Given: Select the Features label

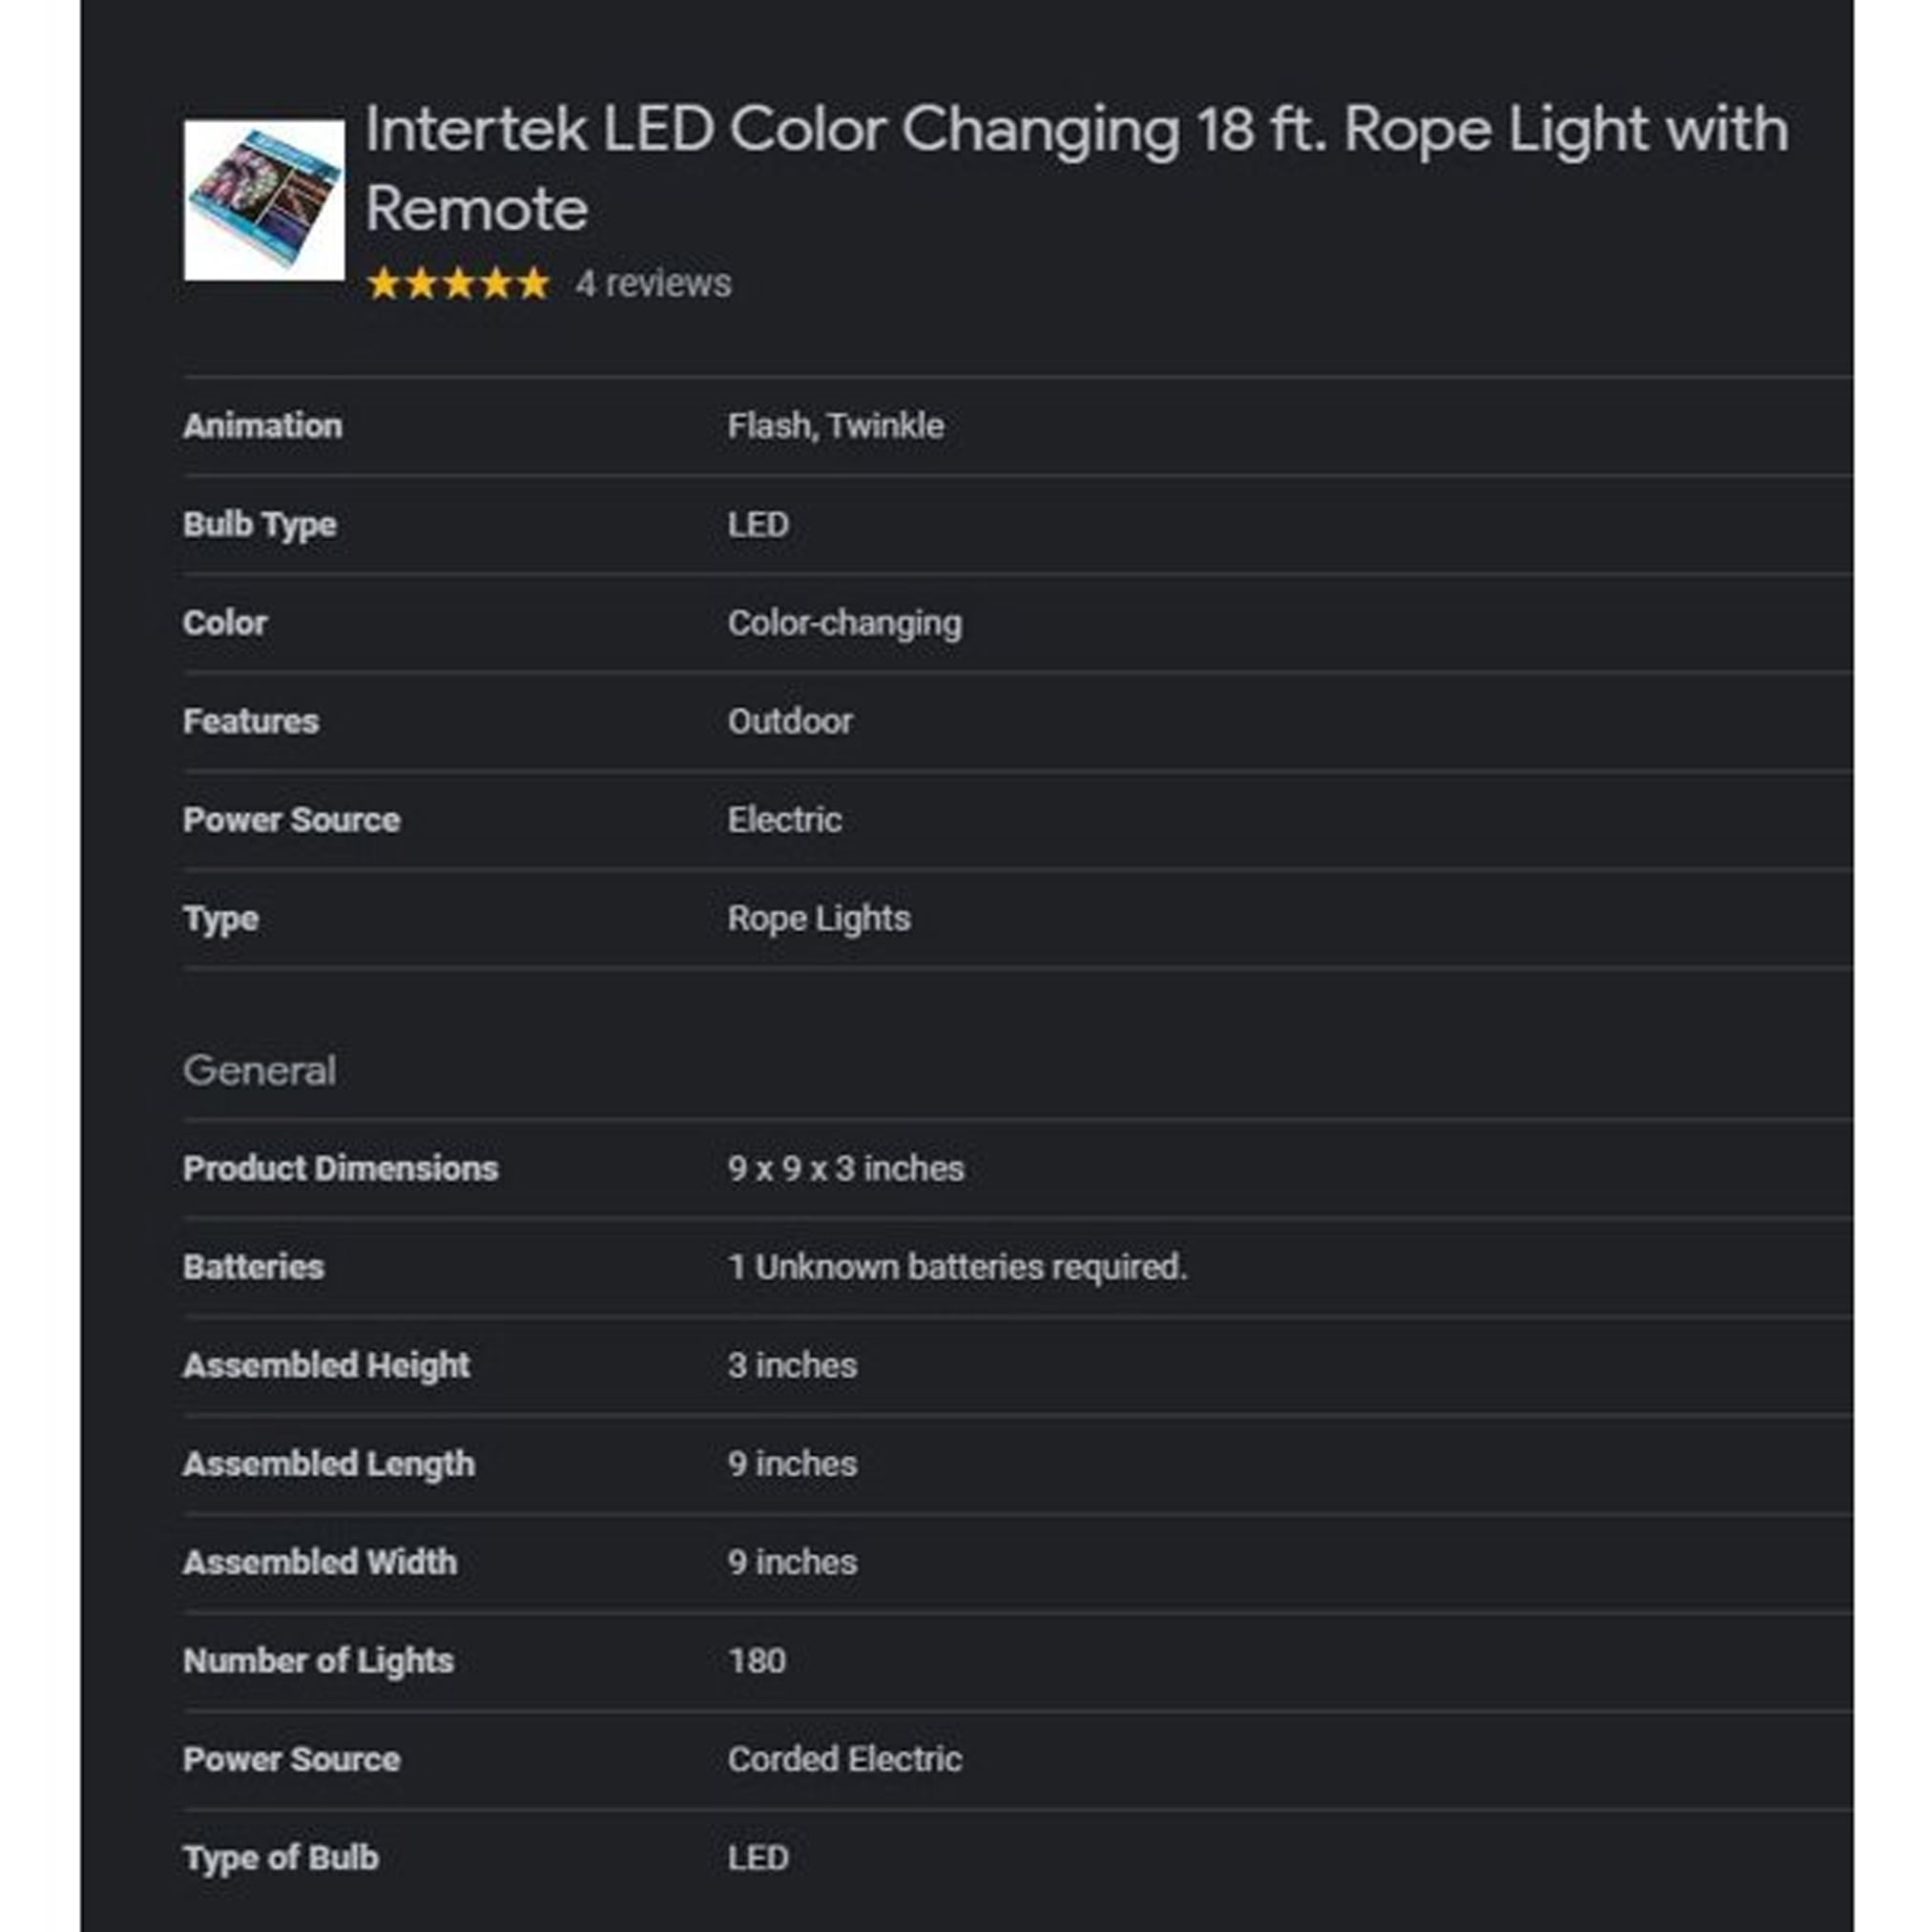Looking at the screenshot, I should [x=251, y=722].
